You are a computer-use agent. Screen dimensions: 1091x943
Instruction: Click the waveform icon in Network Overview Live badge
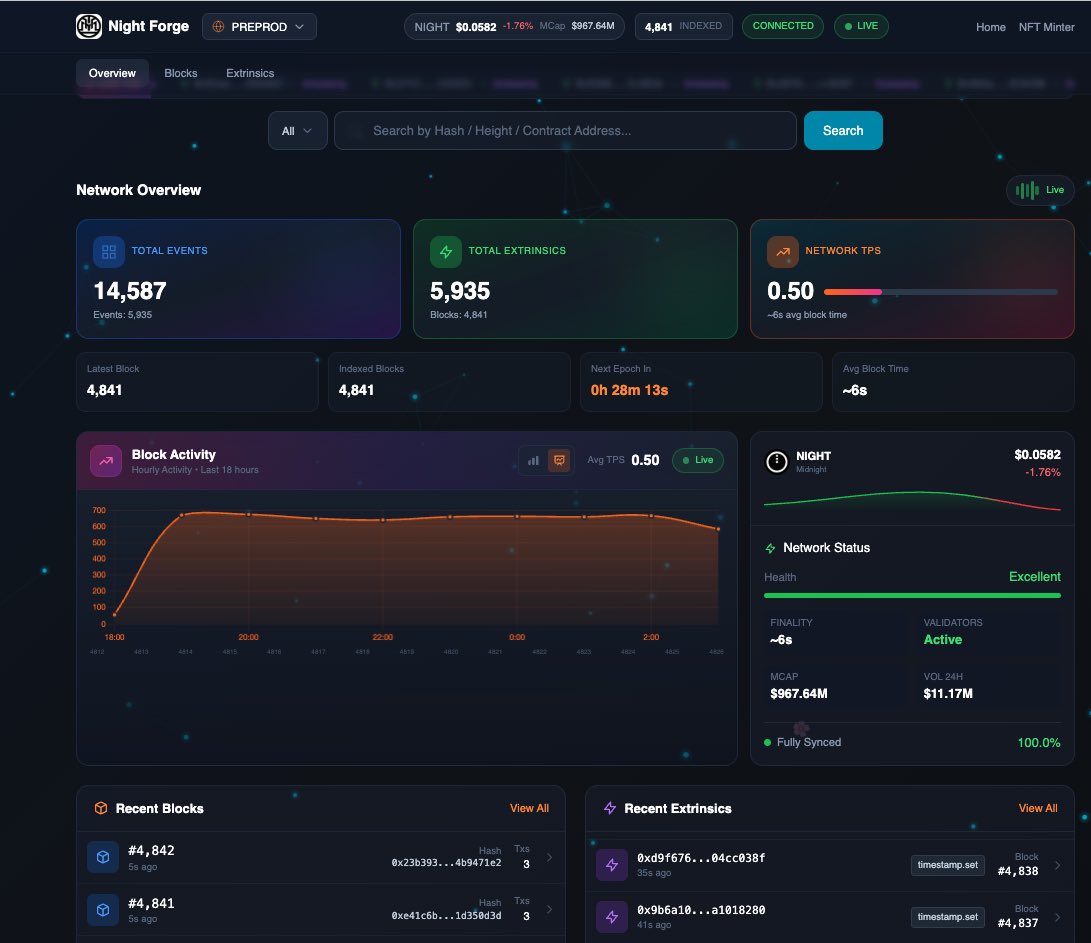tap(1027, 190)
